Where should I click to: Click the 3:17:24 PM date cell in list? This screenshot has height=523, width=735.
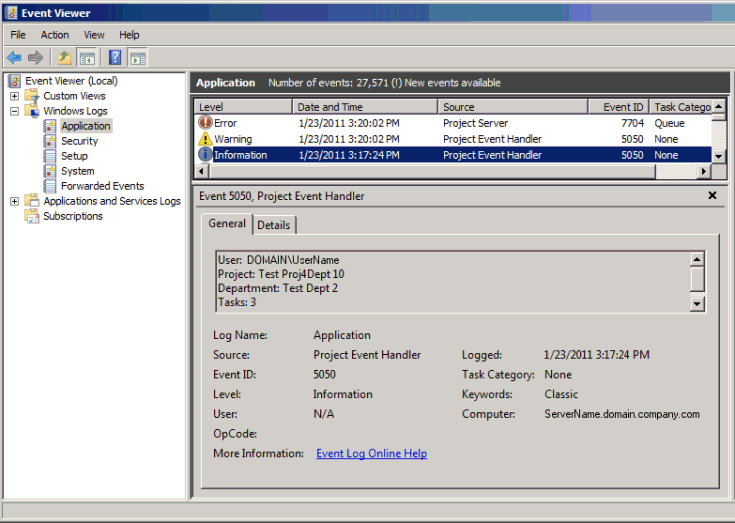349,155
